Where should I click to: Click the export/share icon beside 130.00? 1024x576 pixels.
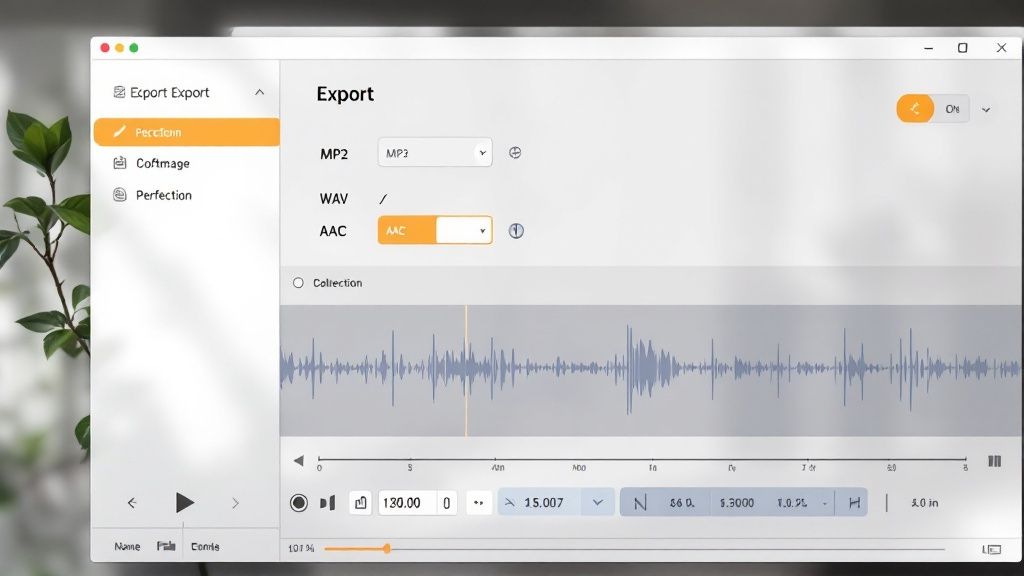(x=360, y=503)
